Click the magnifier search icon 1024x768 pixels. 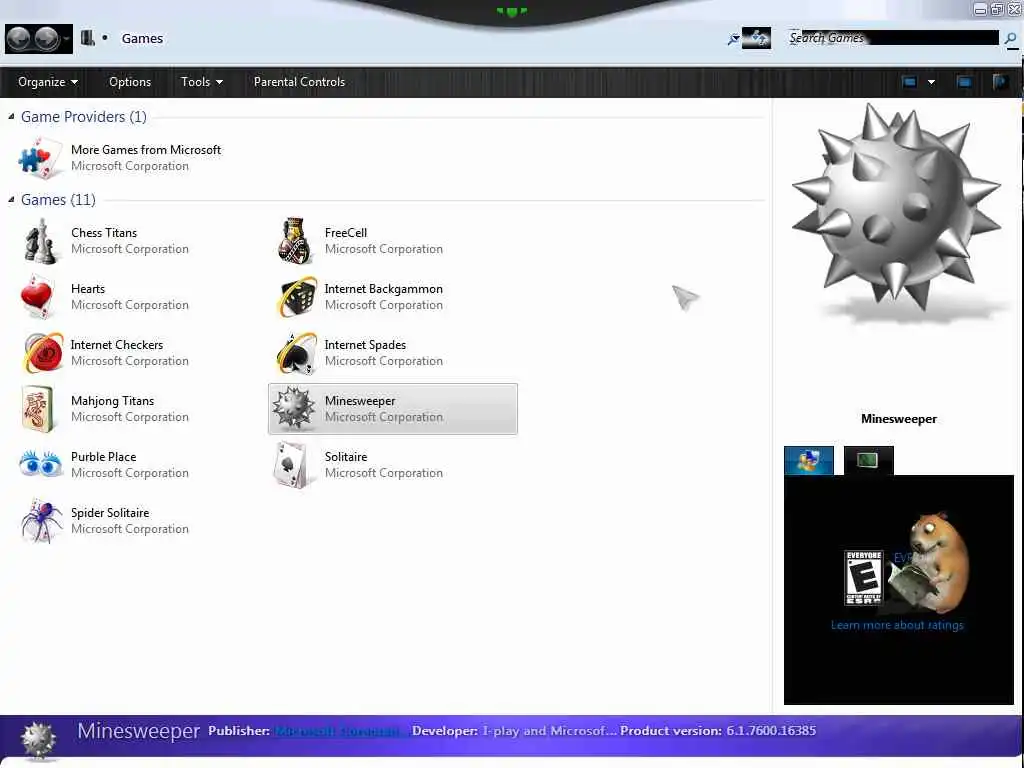[1010, 39]
